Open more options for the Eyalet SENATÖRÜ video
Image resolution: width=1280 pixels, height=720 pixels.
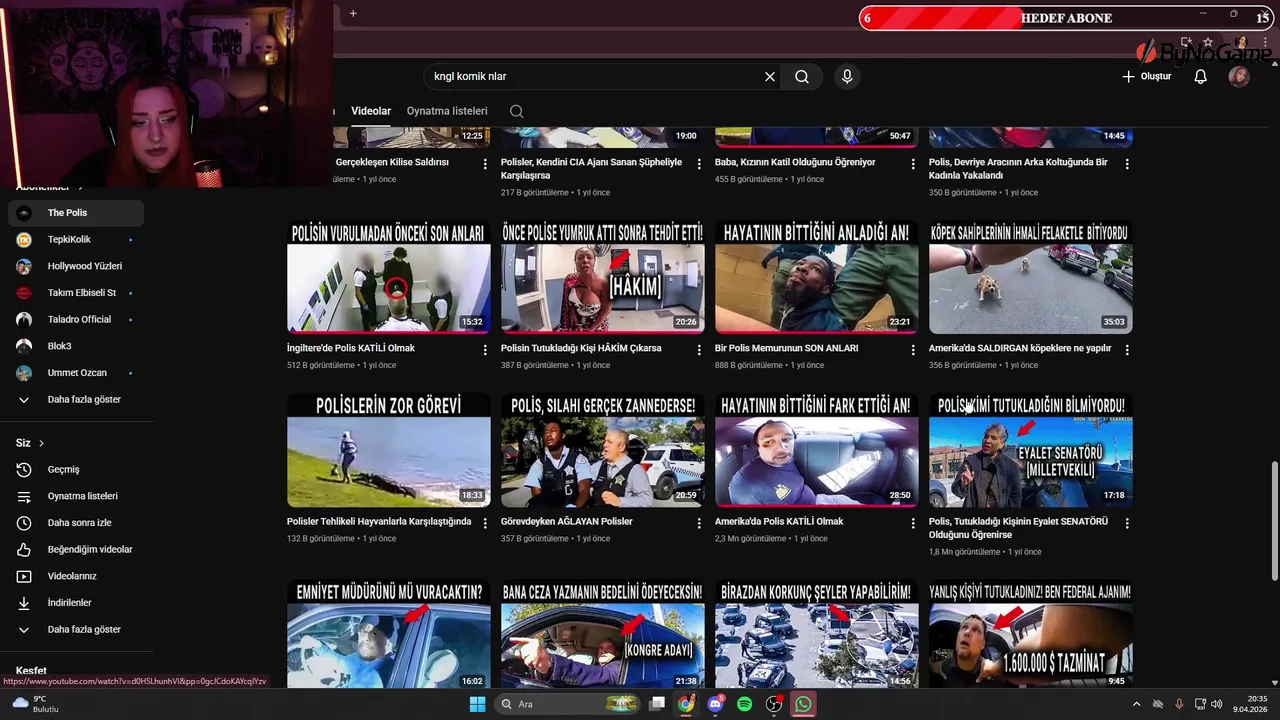1127,523
